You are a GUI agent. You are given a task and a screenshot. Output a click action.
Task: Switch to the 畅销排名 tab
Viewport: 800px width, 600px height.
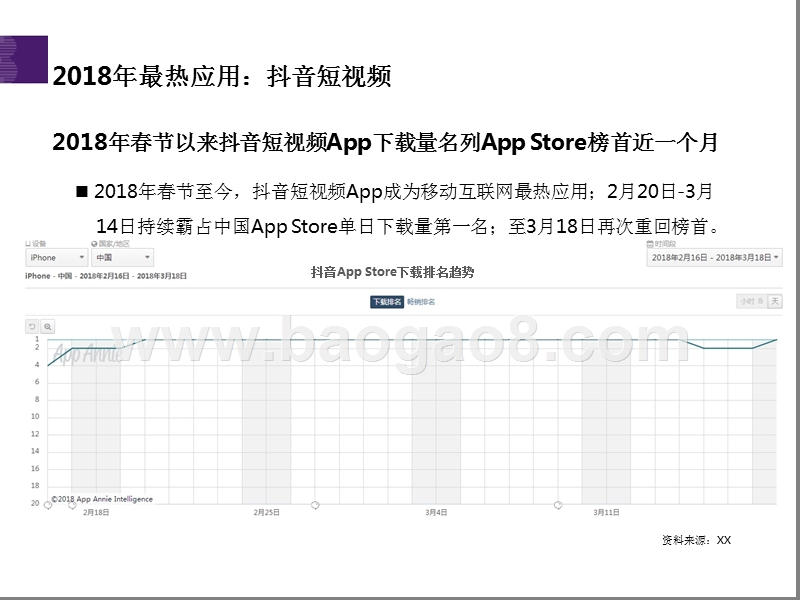tap(421, 302)
